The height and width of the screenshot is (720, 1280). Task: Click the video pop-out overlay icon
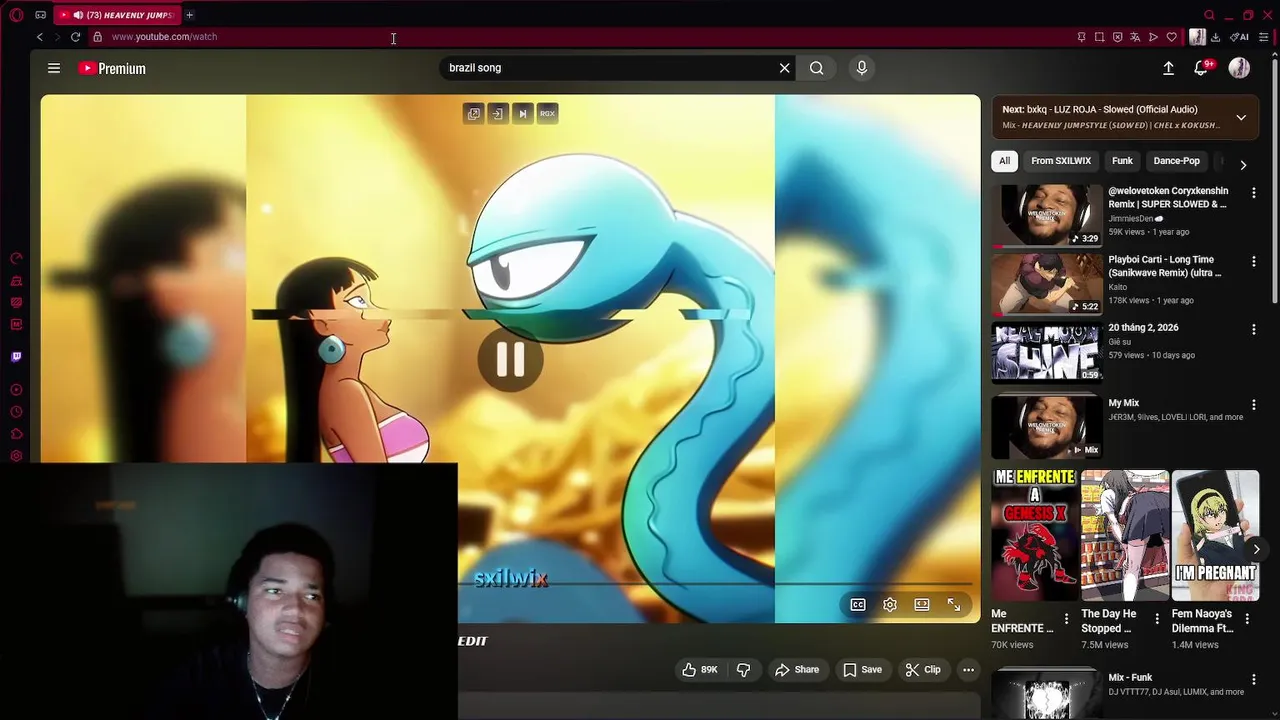coord(473,113)
